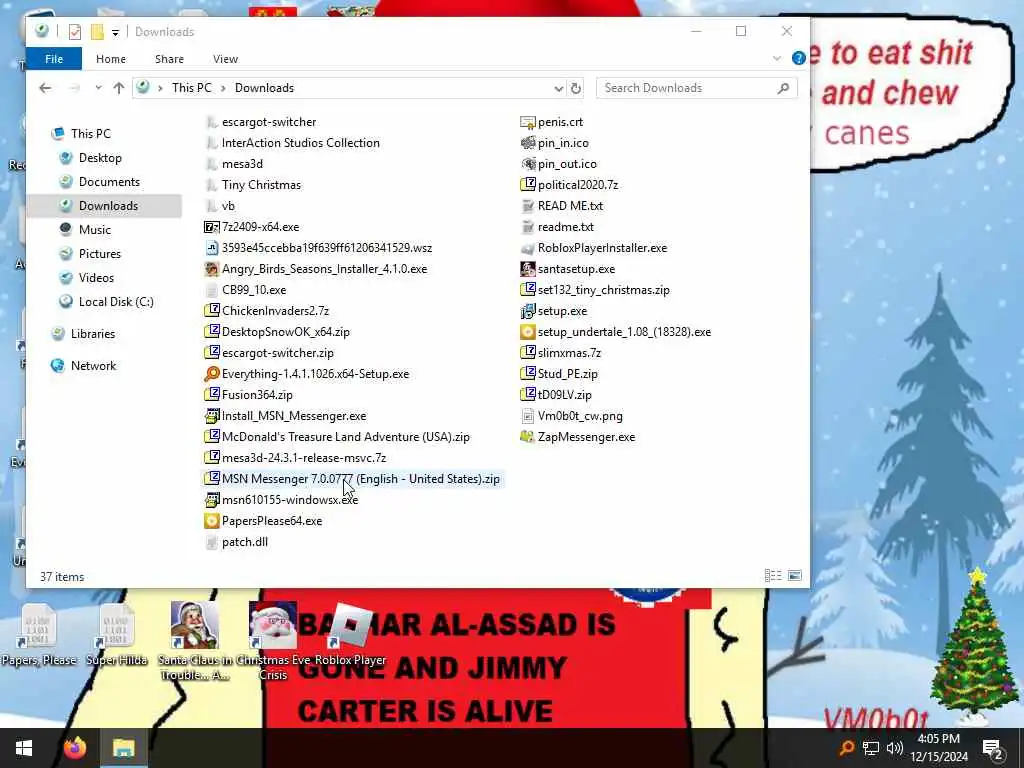Click This PC in address breadcrumb
1024x768 pixels.
point(191,88)
